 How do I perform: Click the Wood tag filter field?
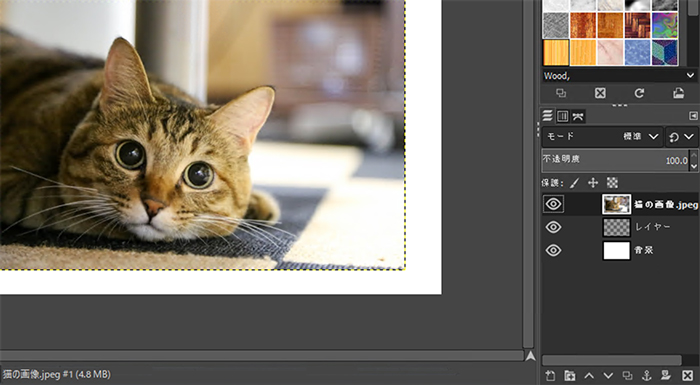point(613,75)
